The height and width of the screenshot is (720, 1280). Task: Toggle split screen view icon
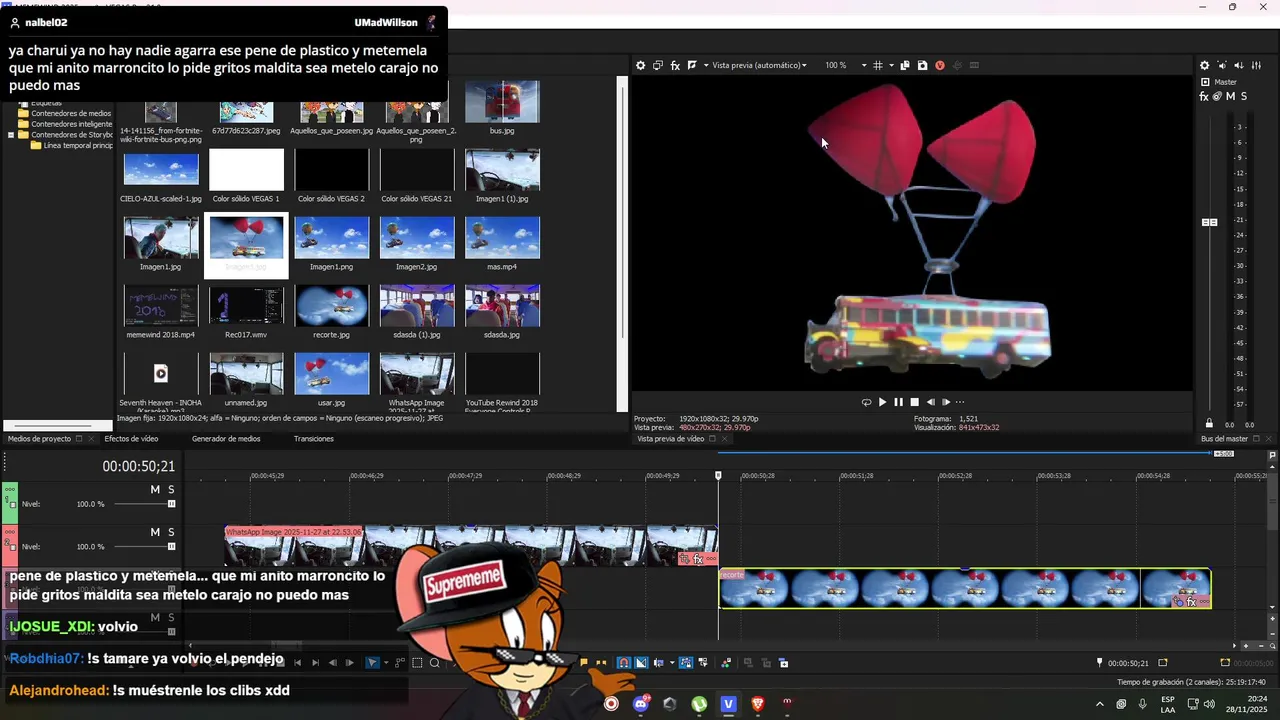692,65
